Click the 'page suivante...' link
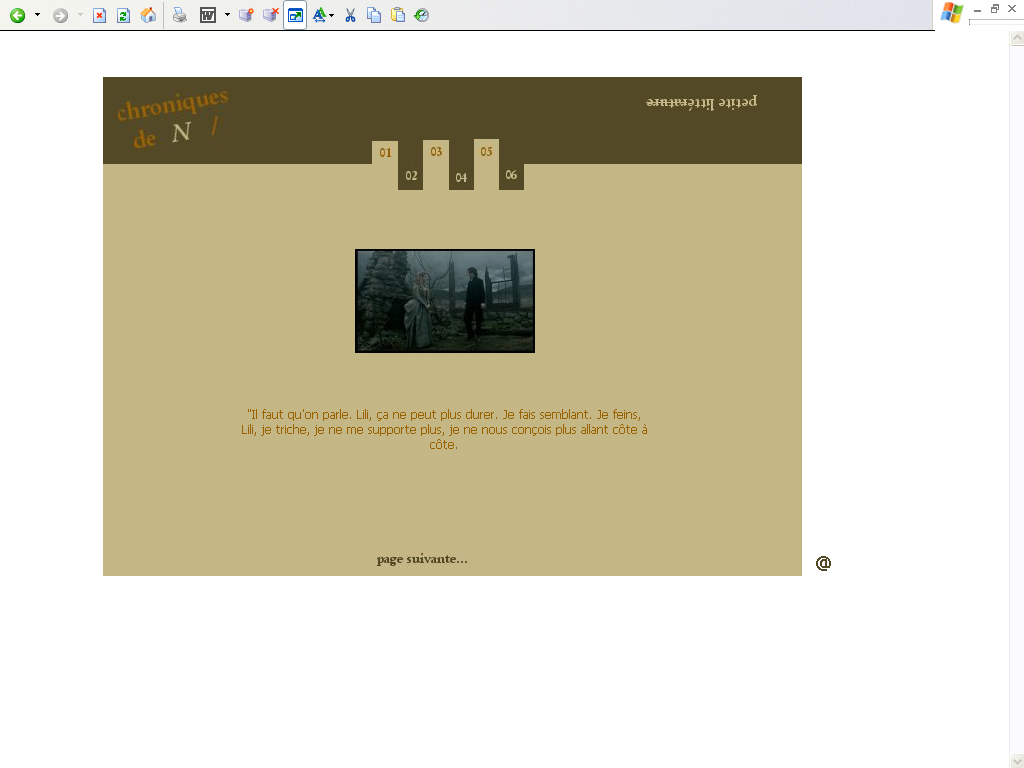This screenshot has width=1024, height=768. (422, 560)
